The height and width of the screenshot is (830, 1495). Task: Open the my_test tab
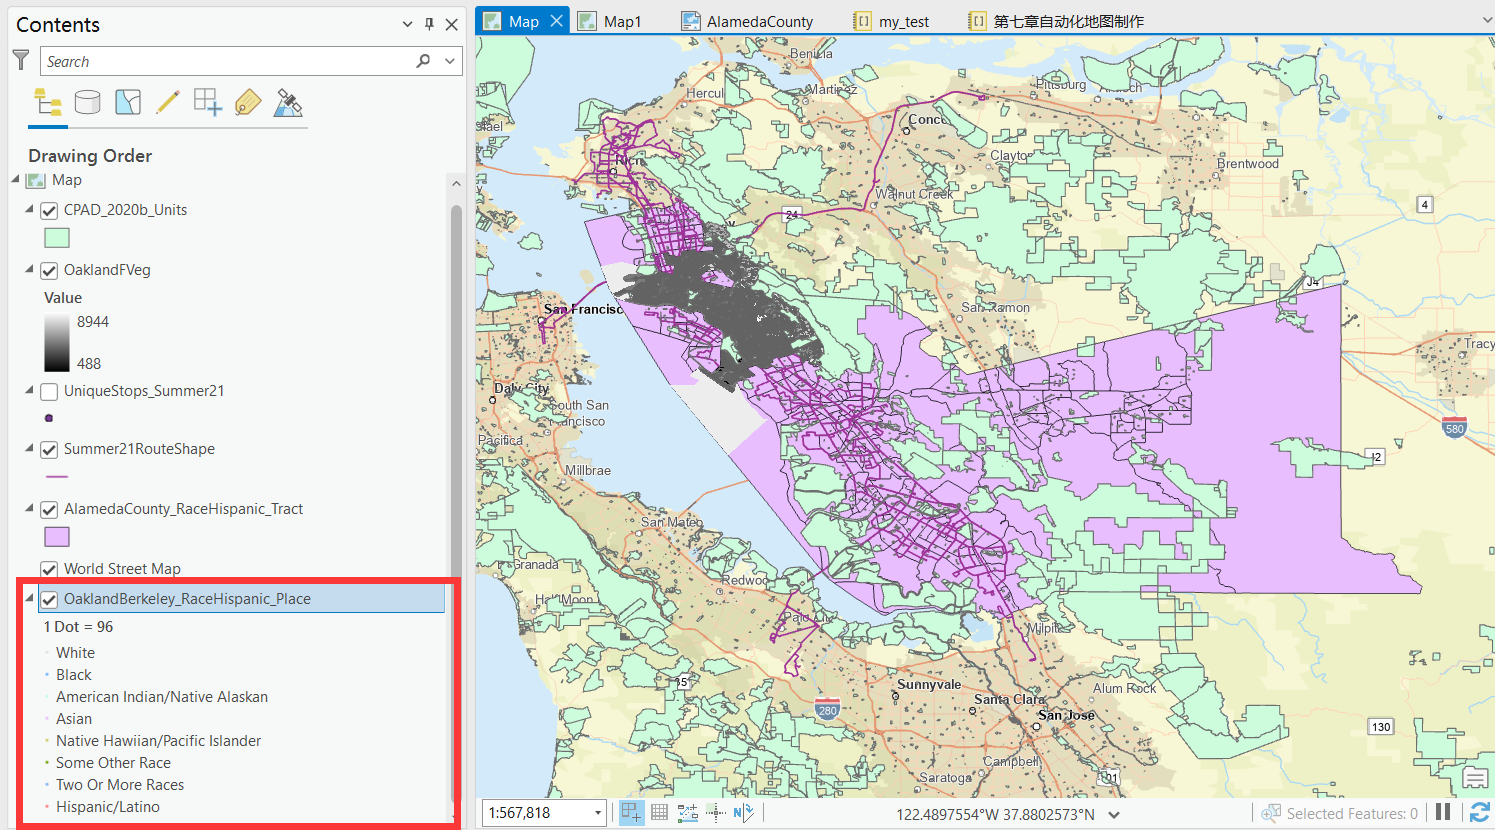(x=892, y=21)
